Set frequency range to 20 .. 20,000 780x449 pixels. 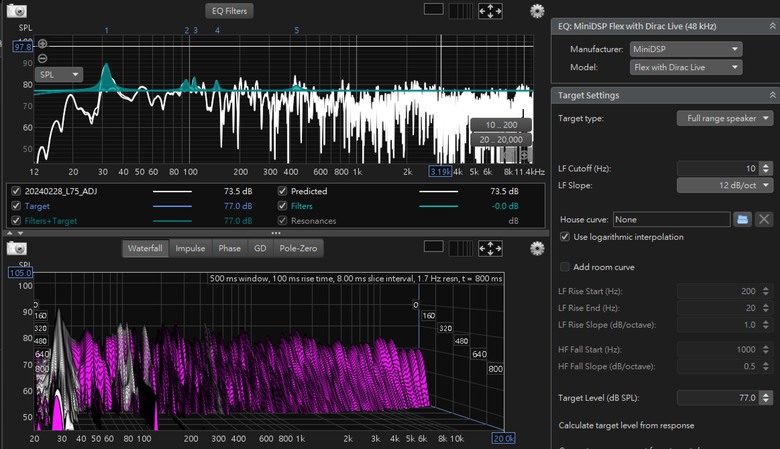point(501,140)
